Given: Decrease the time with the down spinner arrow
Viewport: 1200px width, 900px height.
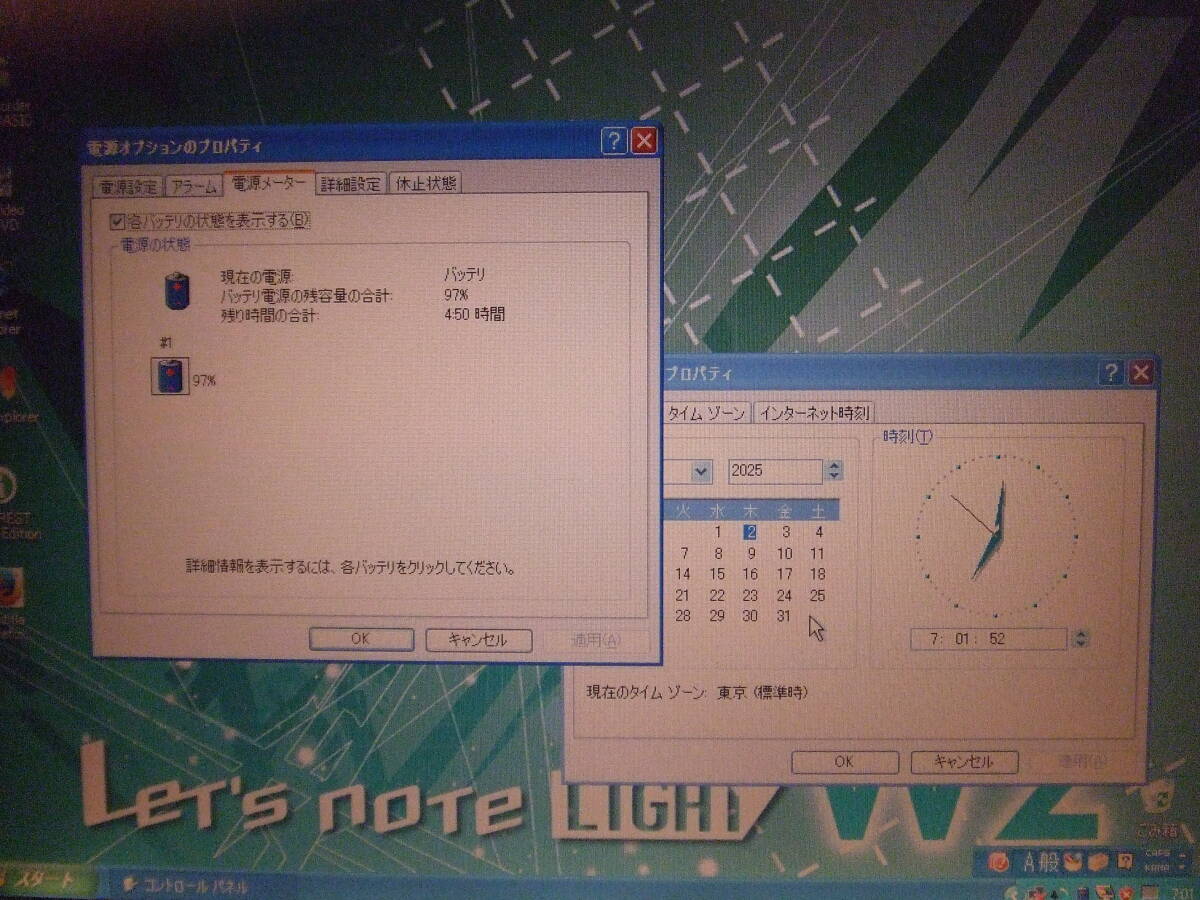Looking at the screenshot, I should [x=1080, y=643].
